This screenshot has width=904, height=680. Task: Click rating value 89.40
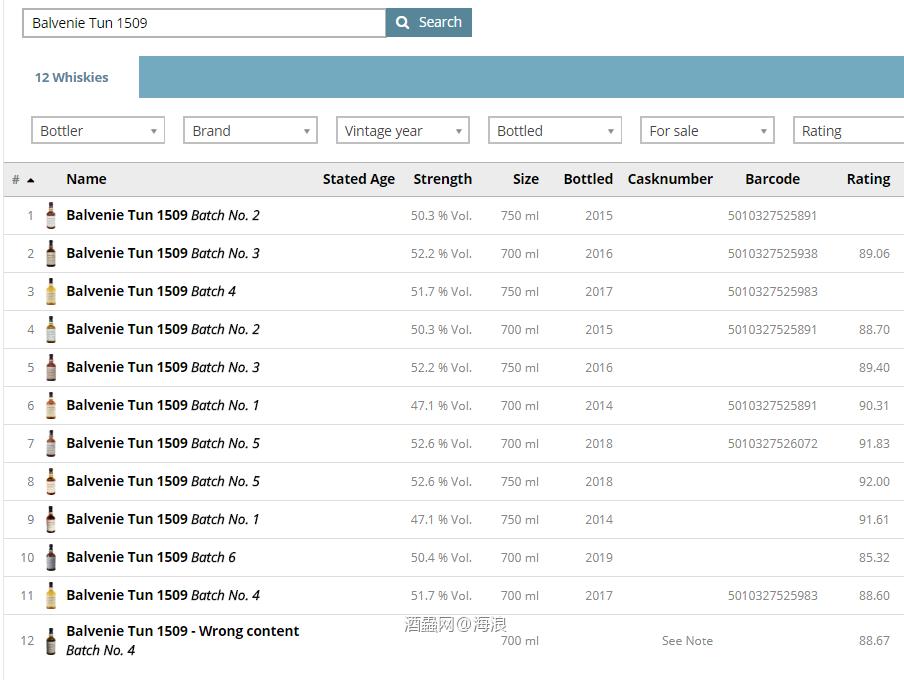874,368
